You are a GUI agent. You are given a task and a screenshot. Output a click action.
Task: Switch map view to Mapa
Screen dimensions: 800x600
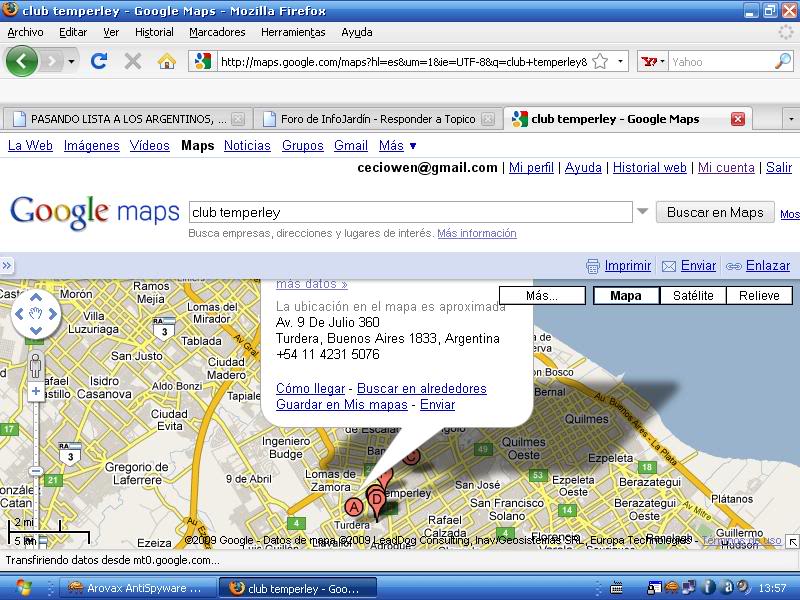(626, 295)
